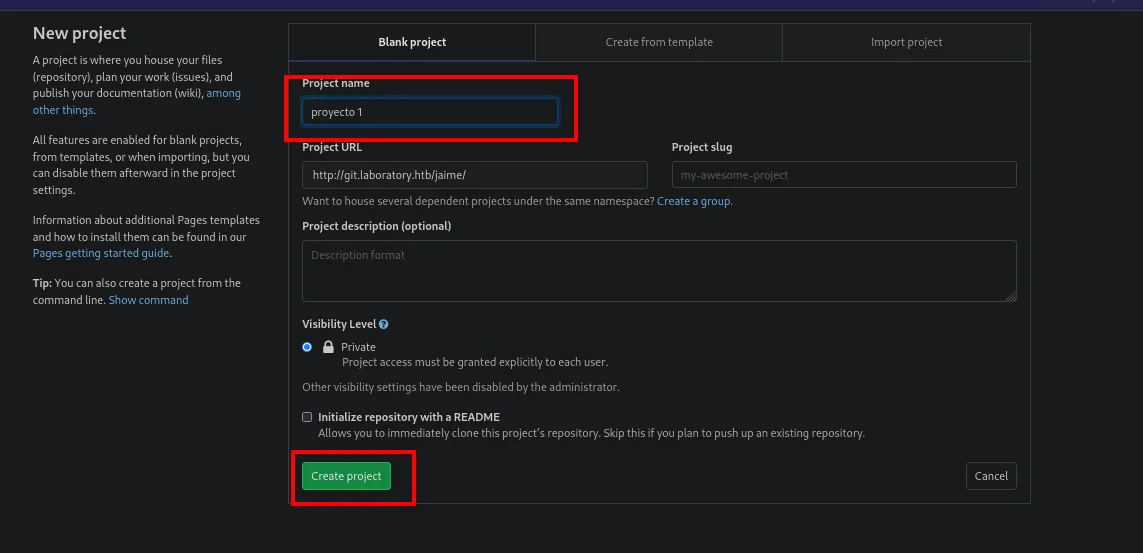Screen dimensions: 1143x553
Task: Open the Create a group link
Action: (695, 201)
